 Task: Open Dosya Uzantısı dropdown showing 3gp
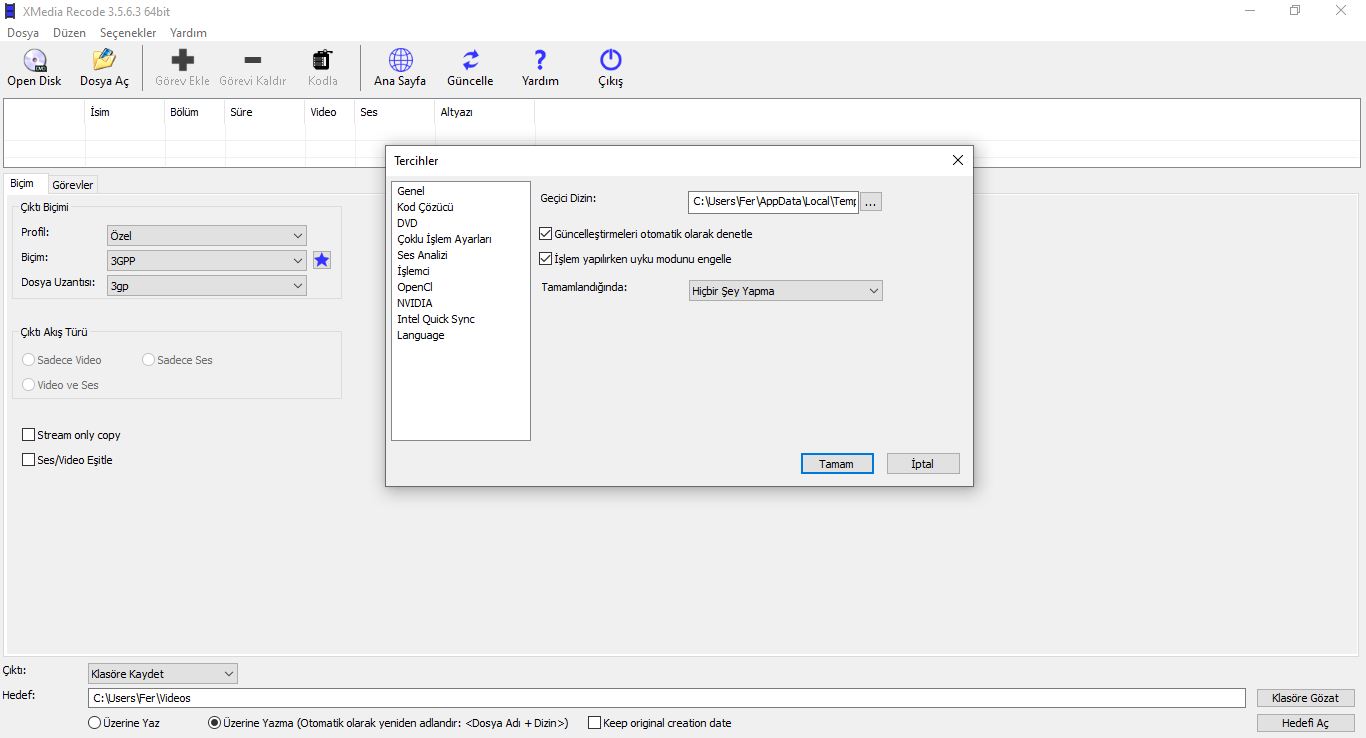point(207,286)
